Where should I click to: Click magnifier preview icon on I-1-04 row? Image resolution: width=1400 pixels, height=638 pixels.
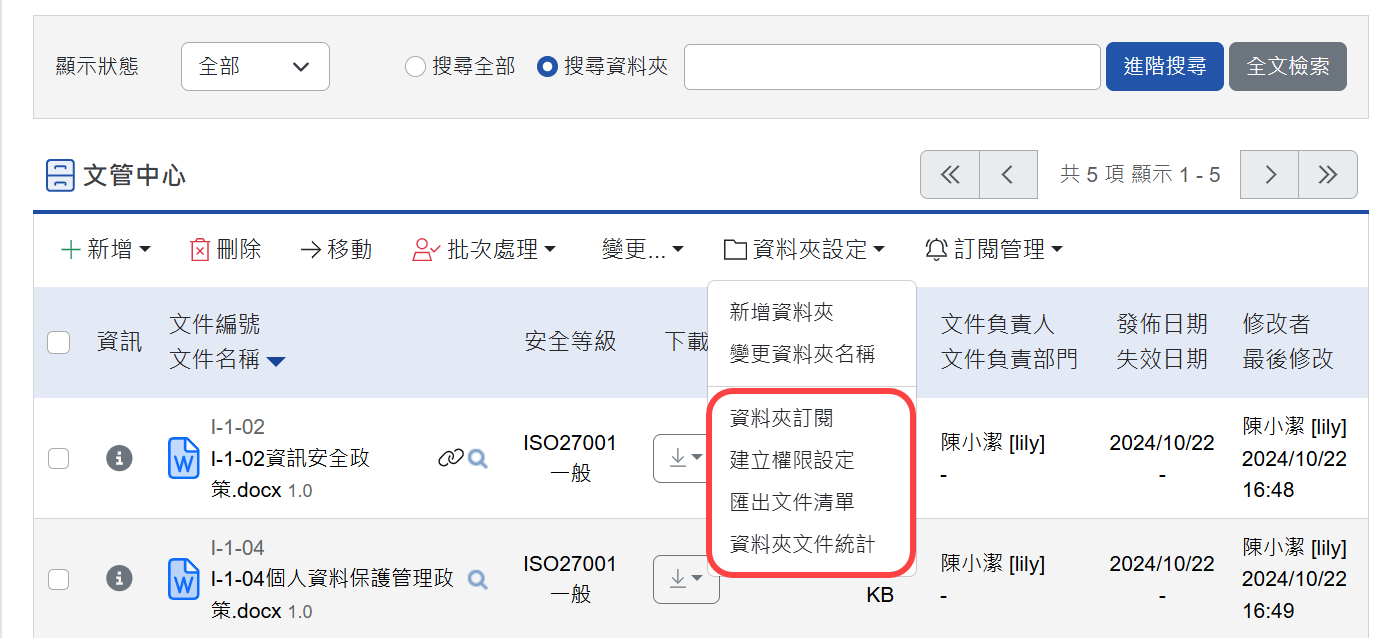[x=478, y=579]
